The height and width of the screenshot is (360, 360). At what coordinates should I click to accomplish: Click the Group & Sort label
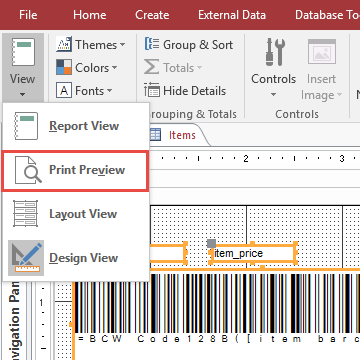(198, 45)
